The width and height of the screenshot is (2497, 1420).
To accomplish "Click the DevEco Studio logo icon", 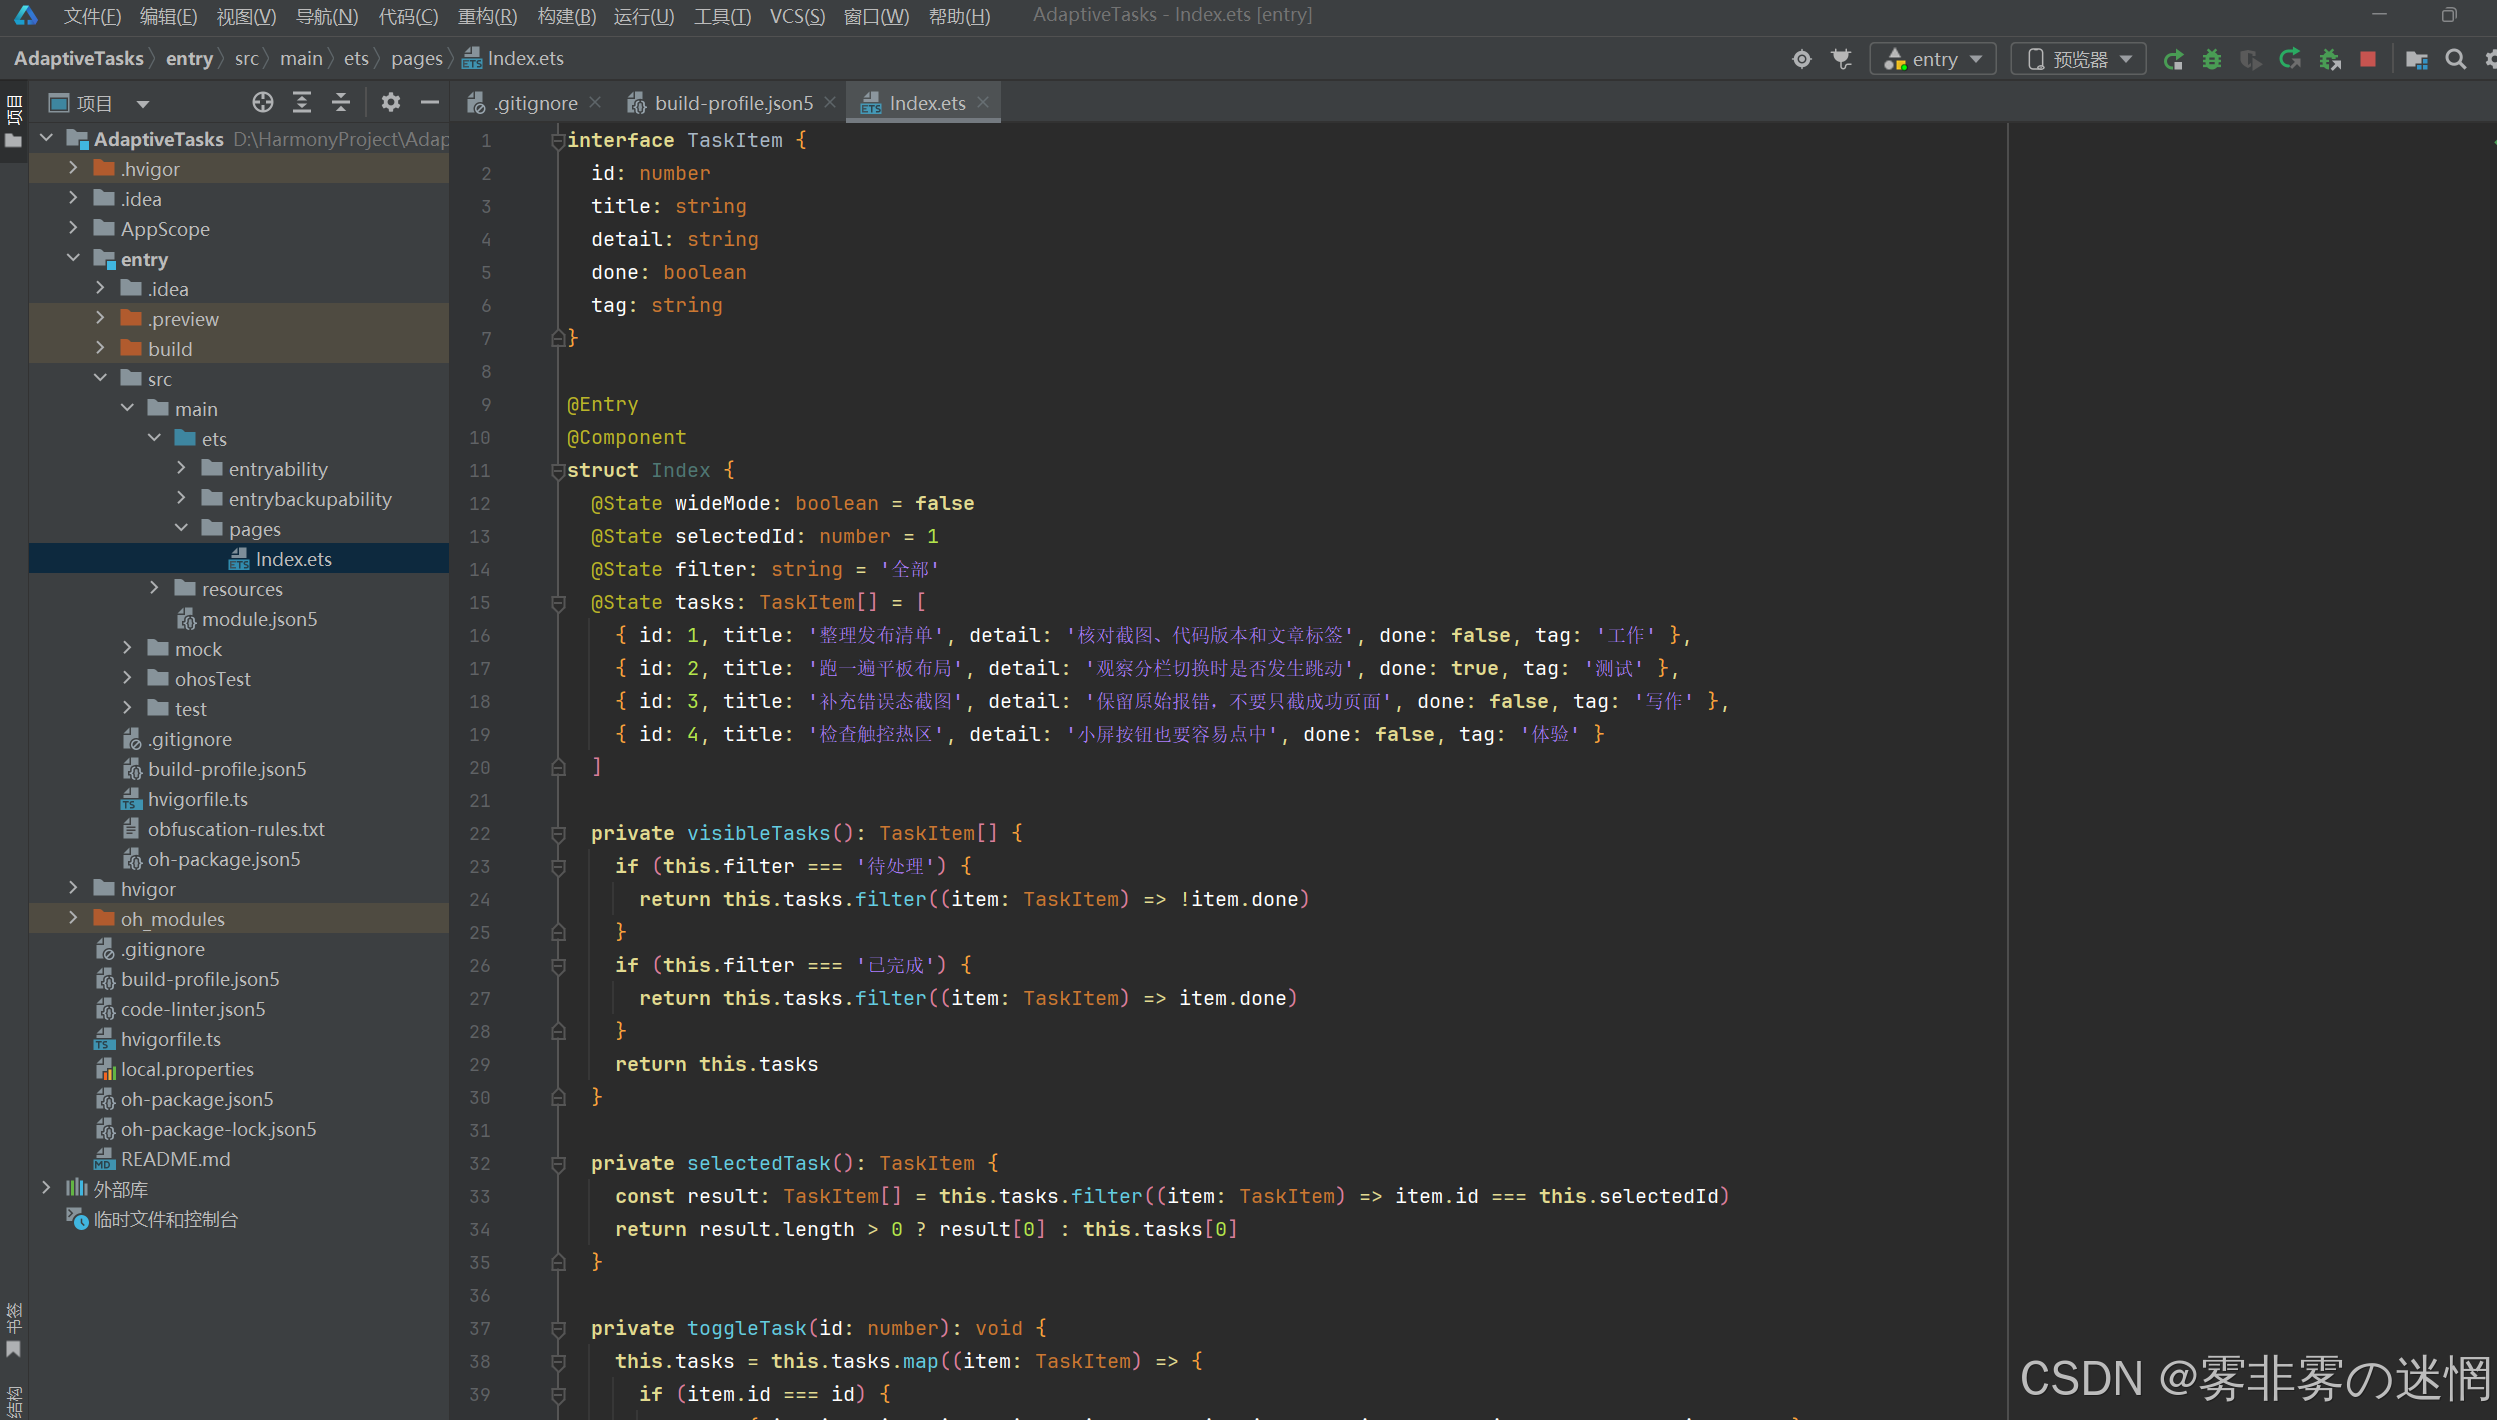I will (x=26, y=15).
